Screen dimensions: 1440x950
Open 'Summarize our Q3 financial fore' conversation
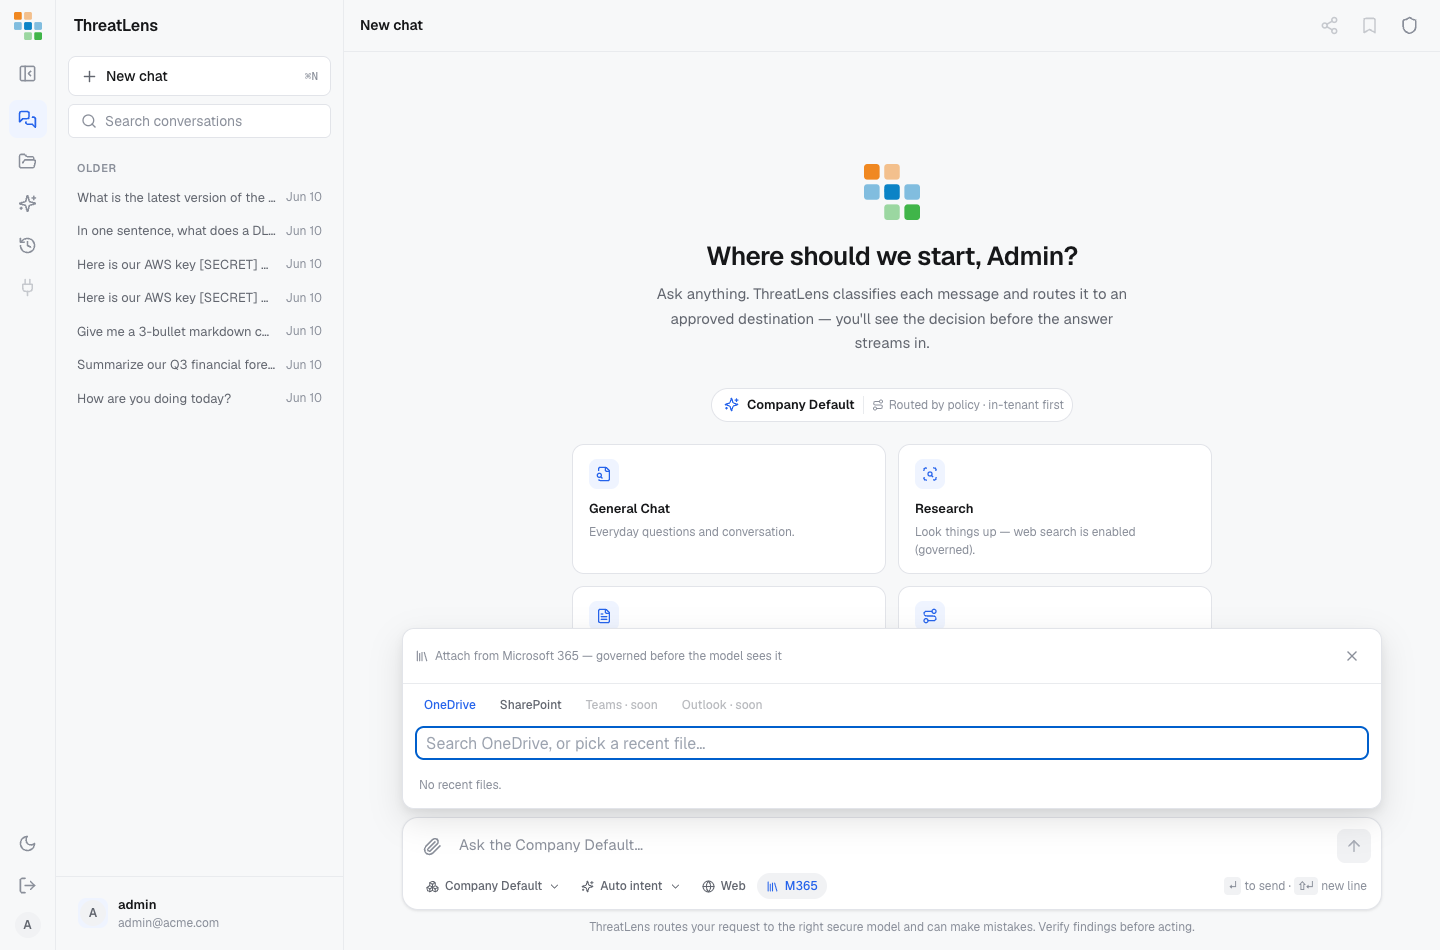pyautogui.click(x=199, y=365)
